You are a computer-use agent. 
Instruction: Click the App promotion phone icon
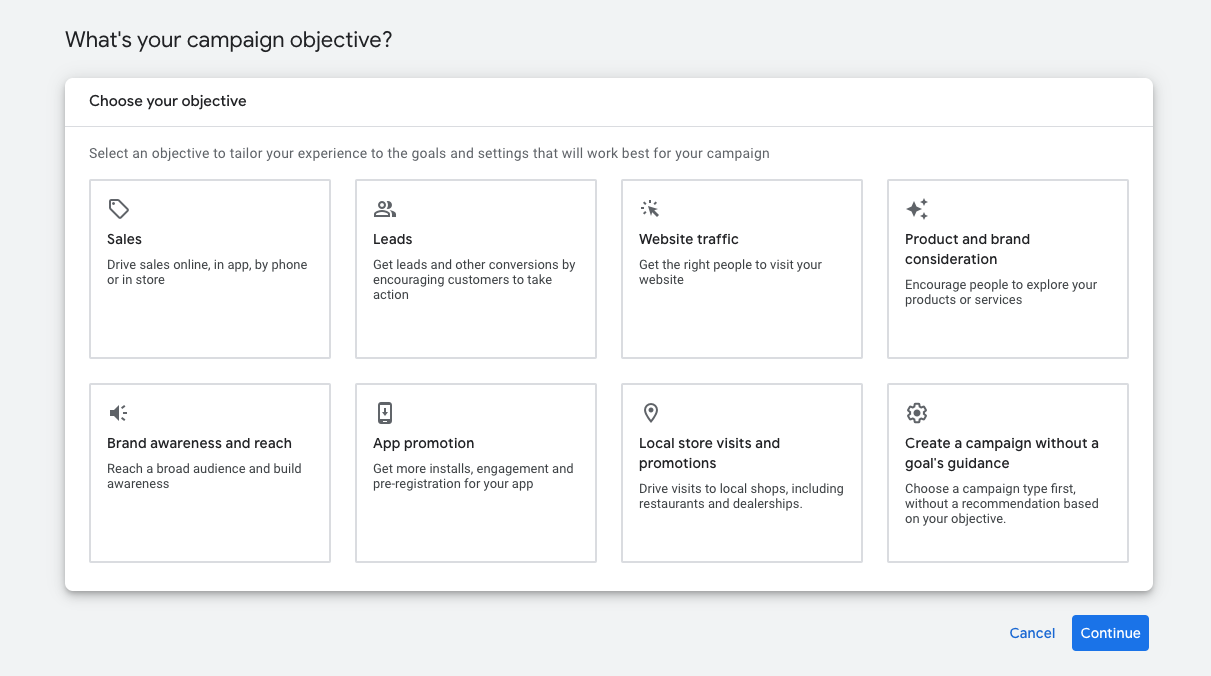pos(385,413)
